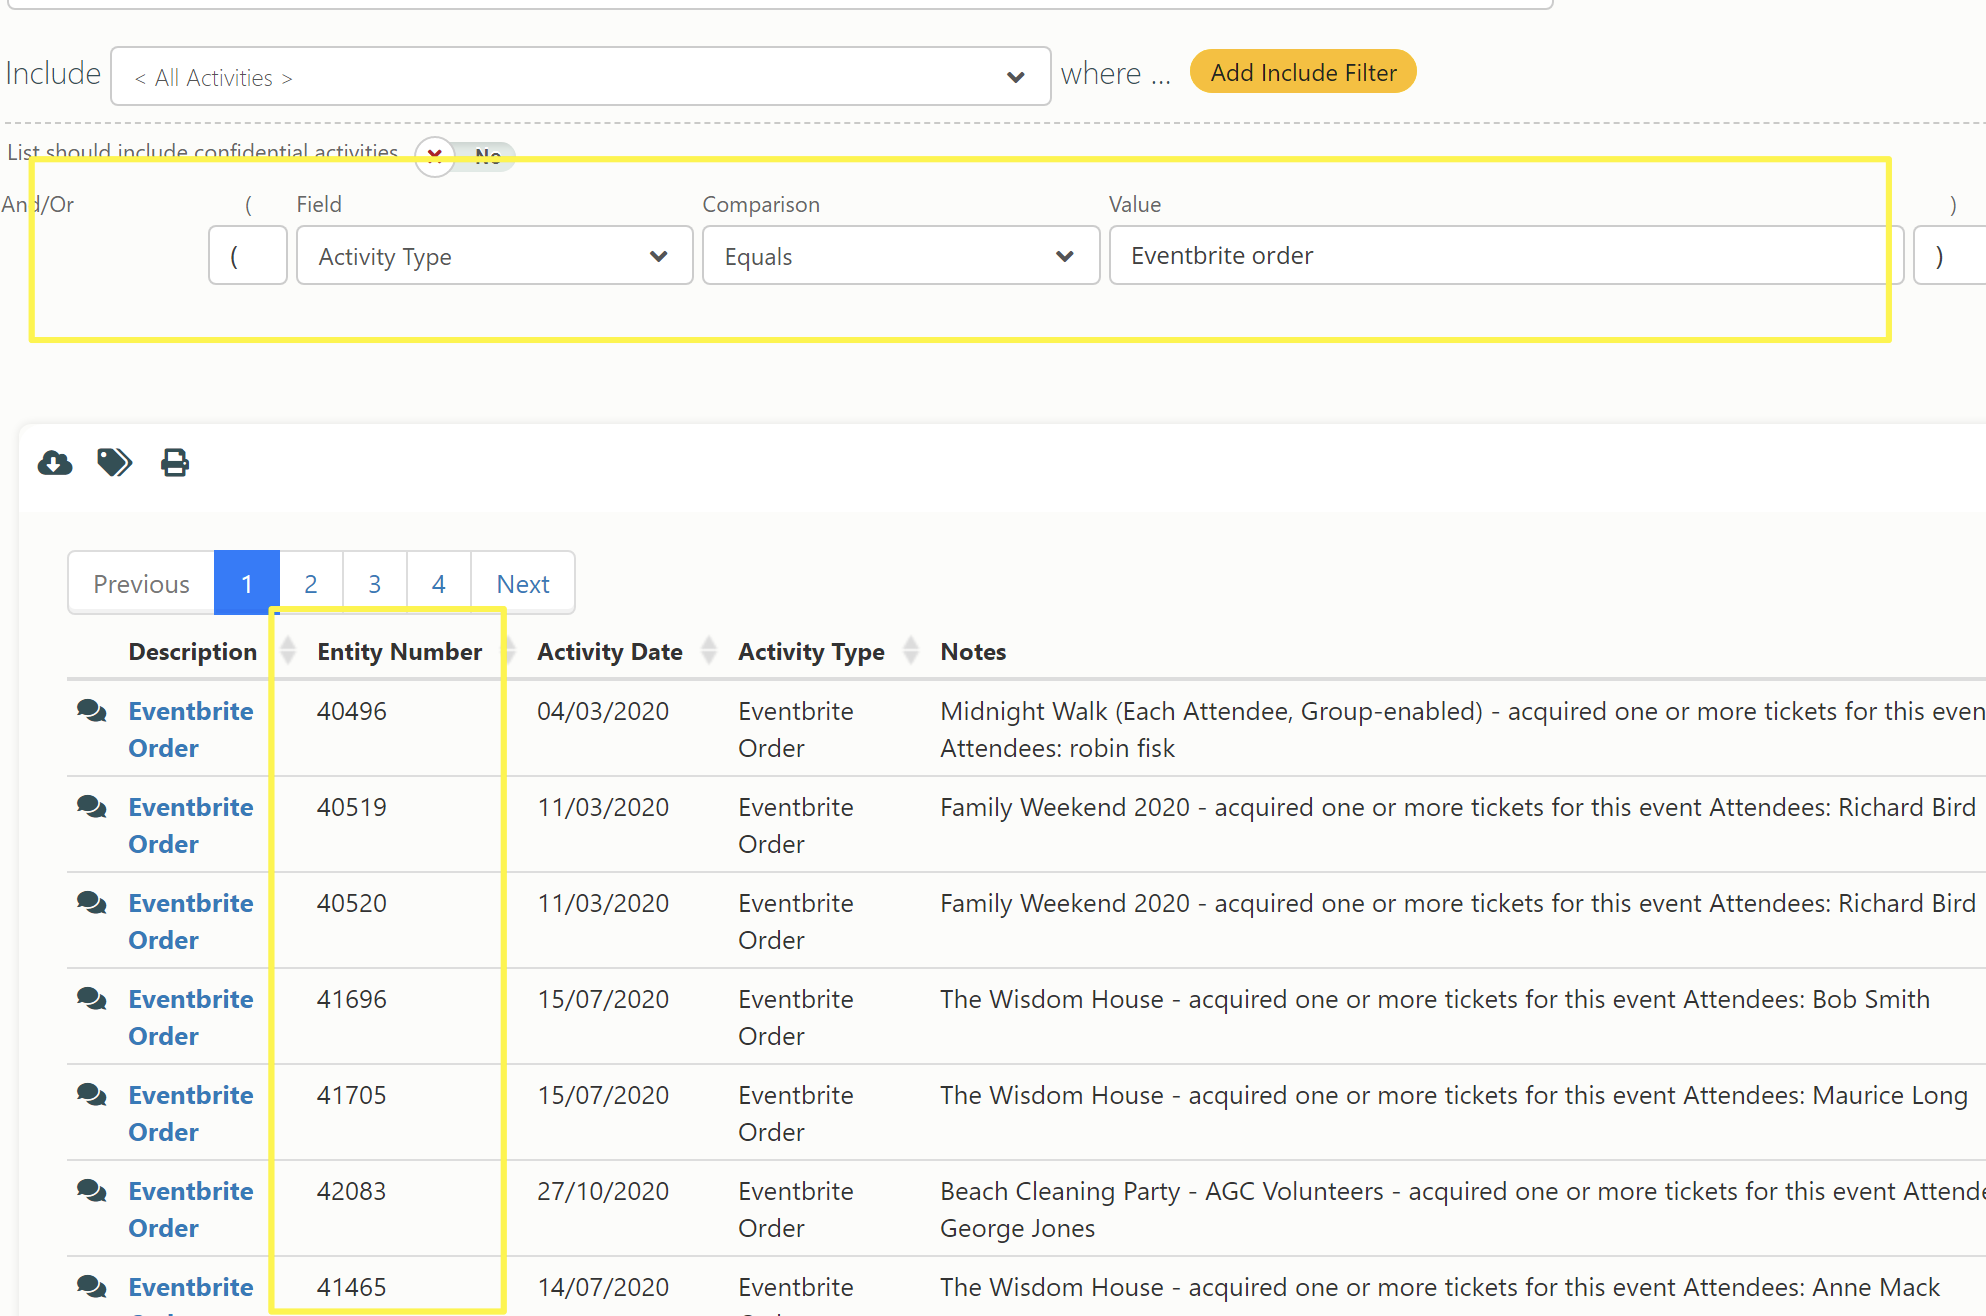The width and height of the screenshot is (1986, 1316).
Task: Click the closing parenthesis input box
Action: 1950,256
